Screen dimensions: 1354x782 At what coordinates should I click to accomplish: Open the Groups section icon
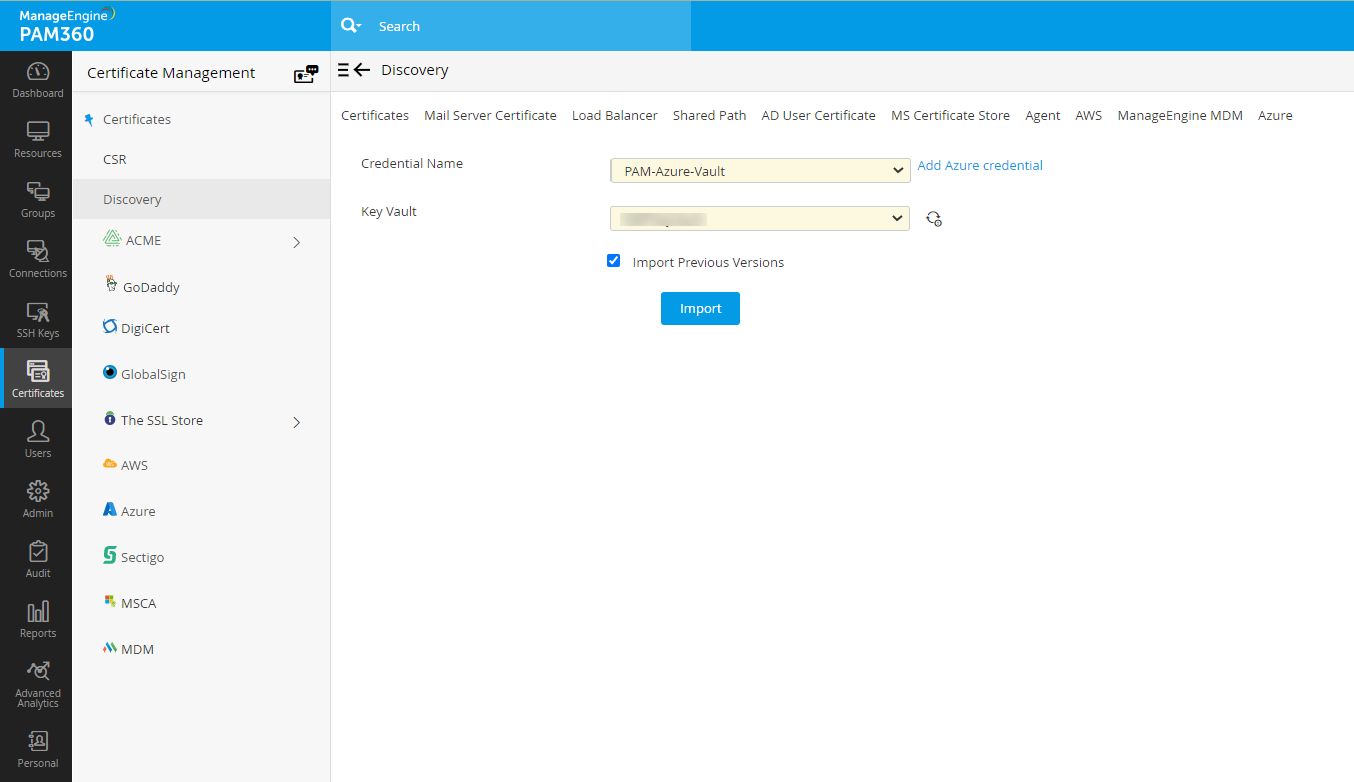37,198
